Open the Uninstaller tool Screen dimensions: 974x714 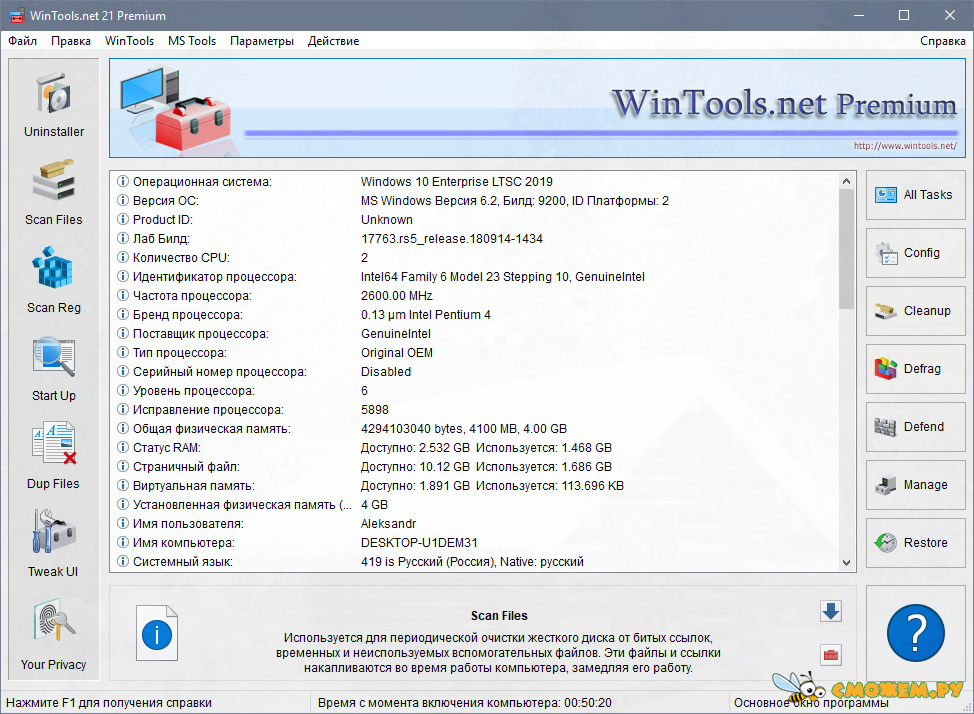point(54,104)
